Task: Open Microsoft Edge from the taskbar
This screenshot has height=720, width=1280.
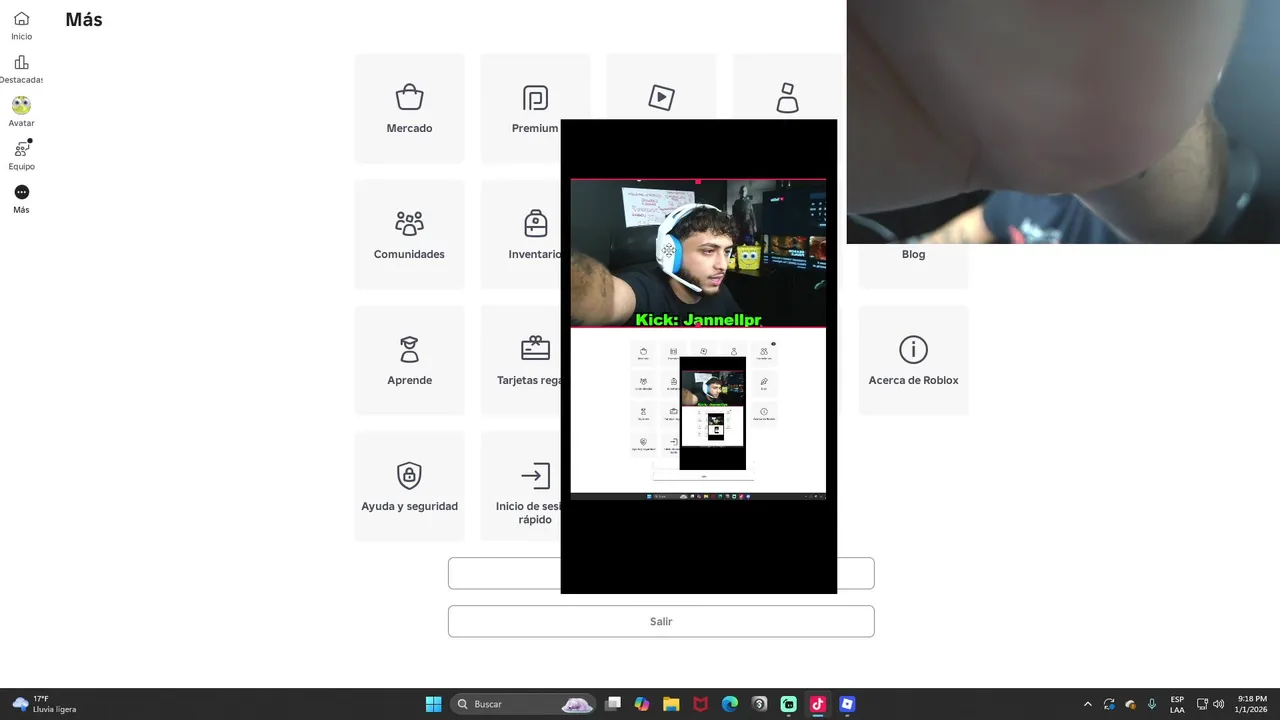Action: pos(730,704)
